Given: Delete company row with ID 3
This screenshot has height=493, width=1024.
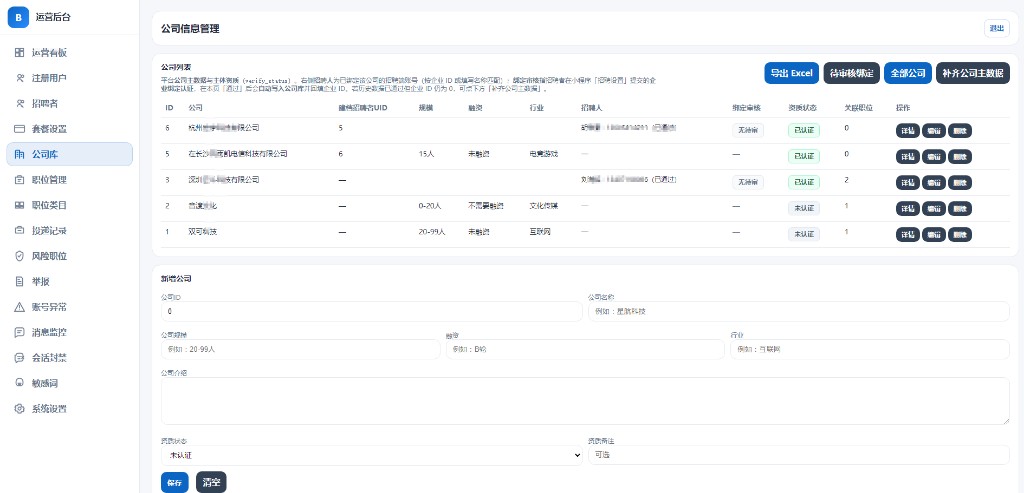Looking at the screenshot, I should [959, 183].
